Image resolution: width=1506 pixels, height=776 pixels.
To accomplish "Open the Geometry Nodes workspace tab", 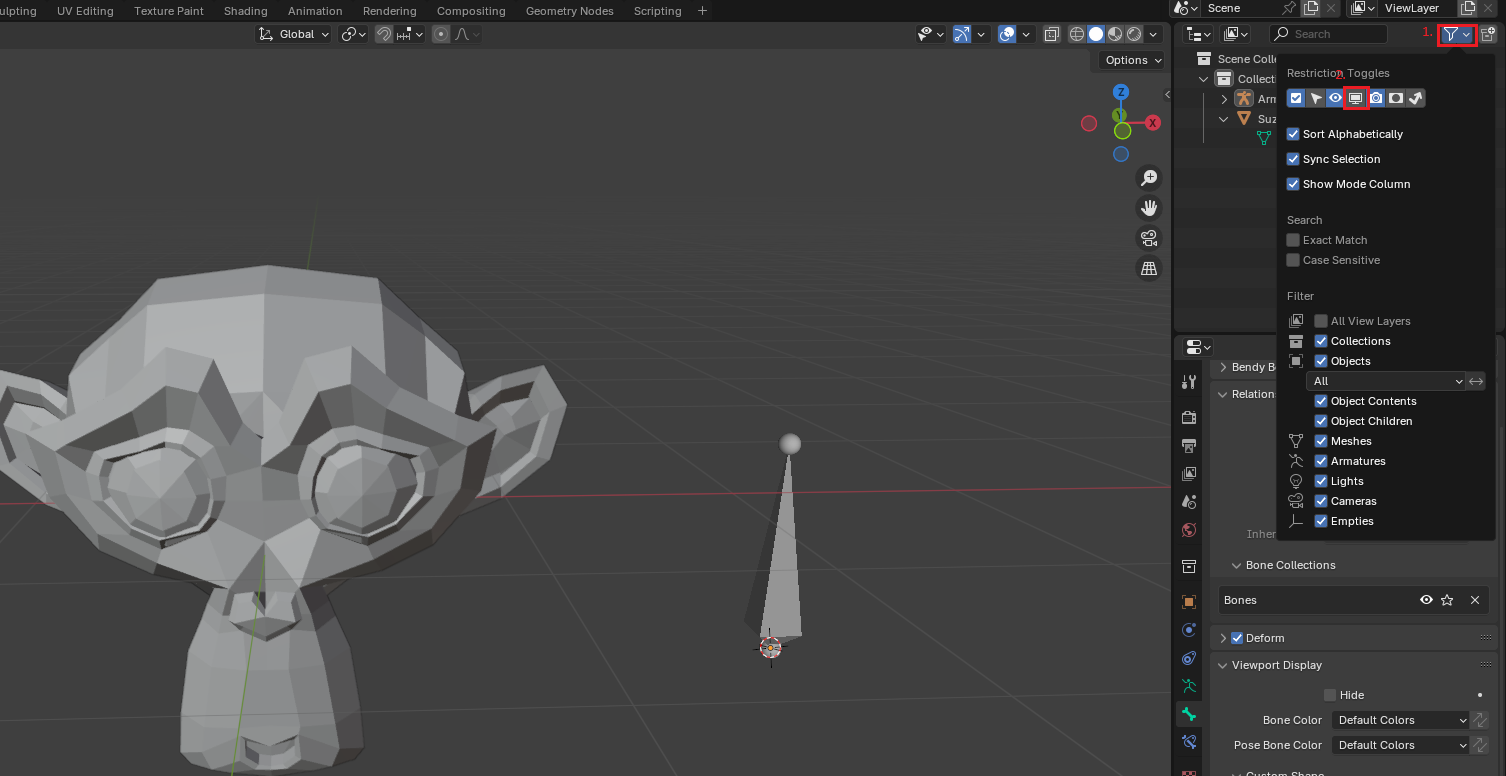I will 570,11.
